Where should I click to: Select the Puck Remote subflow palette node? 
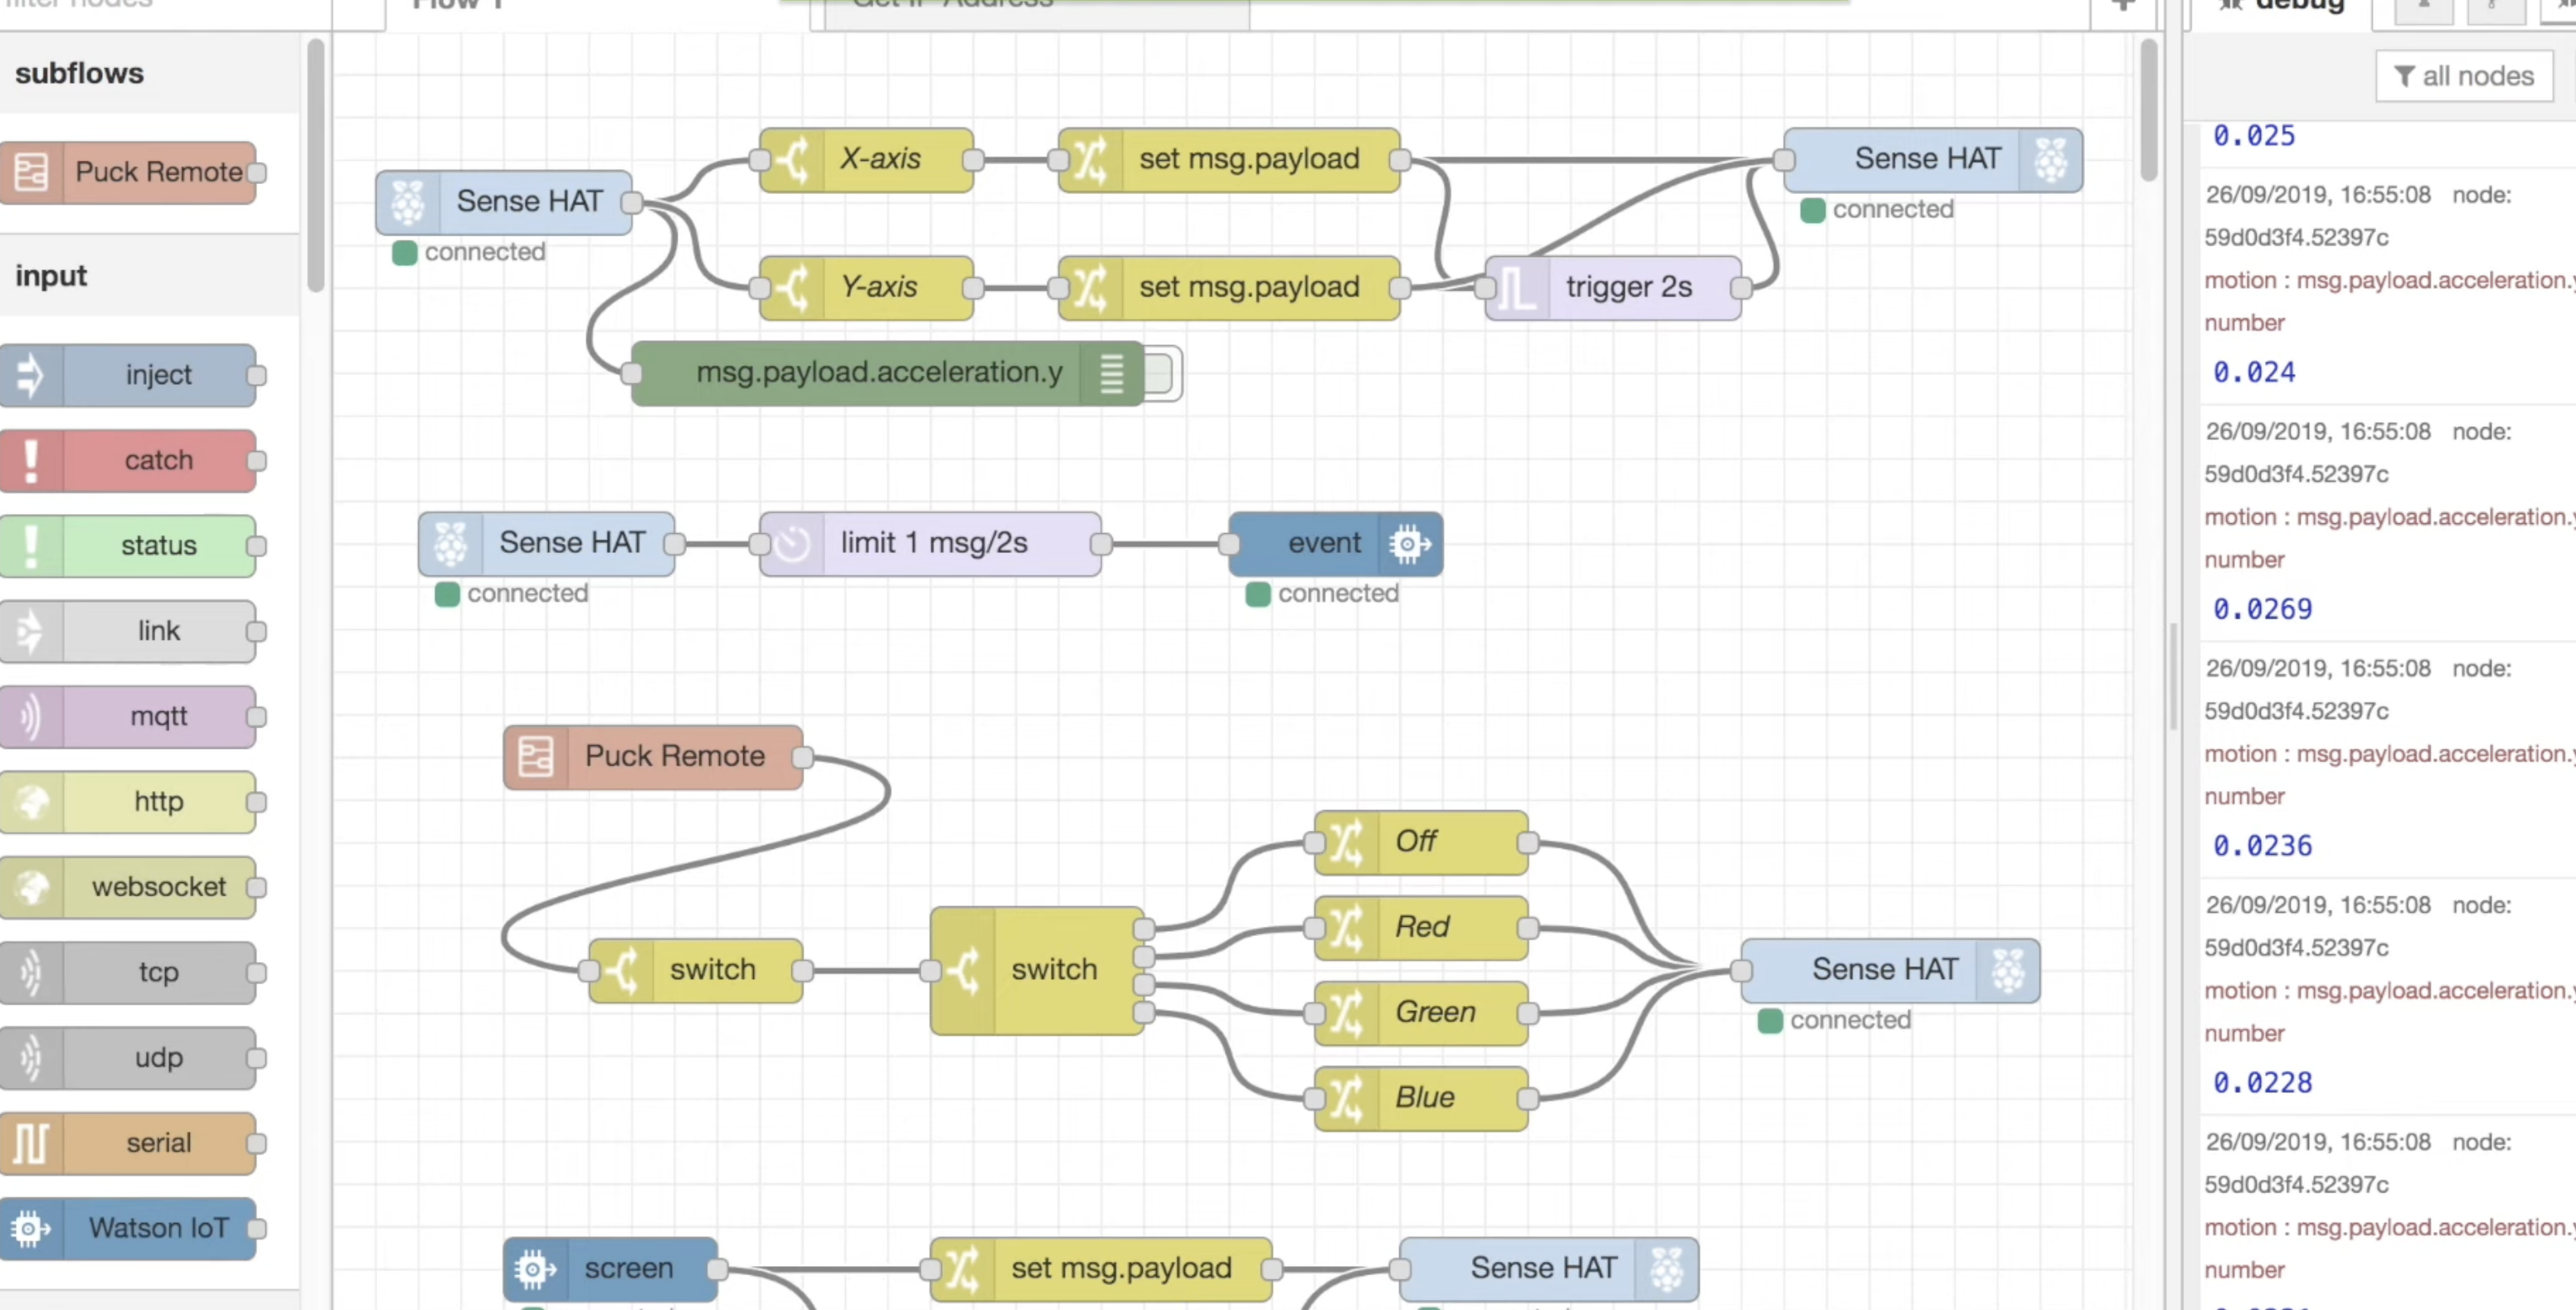click(x=128, y=172)
